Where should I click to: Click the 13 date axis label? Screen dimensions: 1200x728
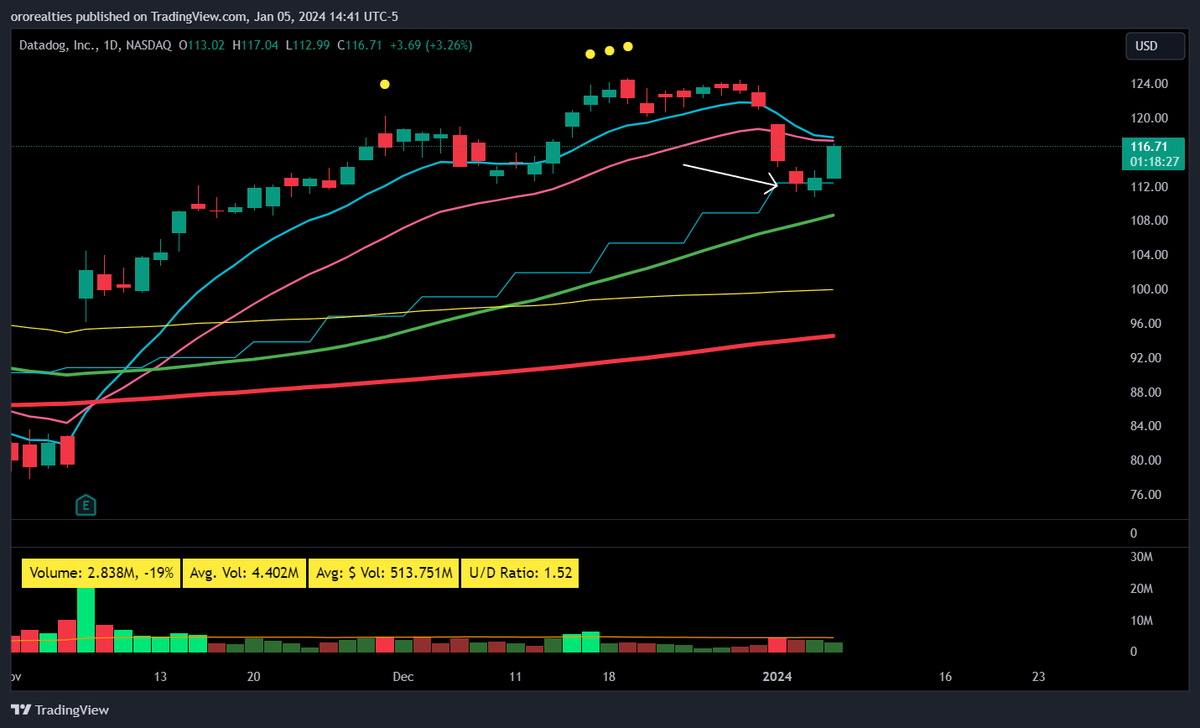coord(160,677)
